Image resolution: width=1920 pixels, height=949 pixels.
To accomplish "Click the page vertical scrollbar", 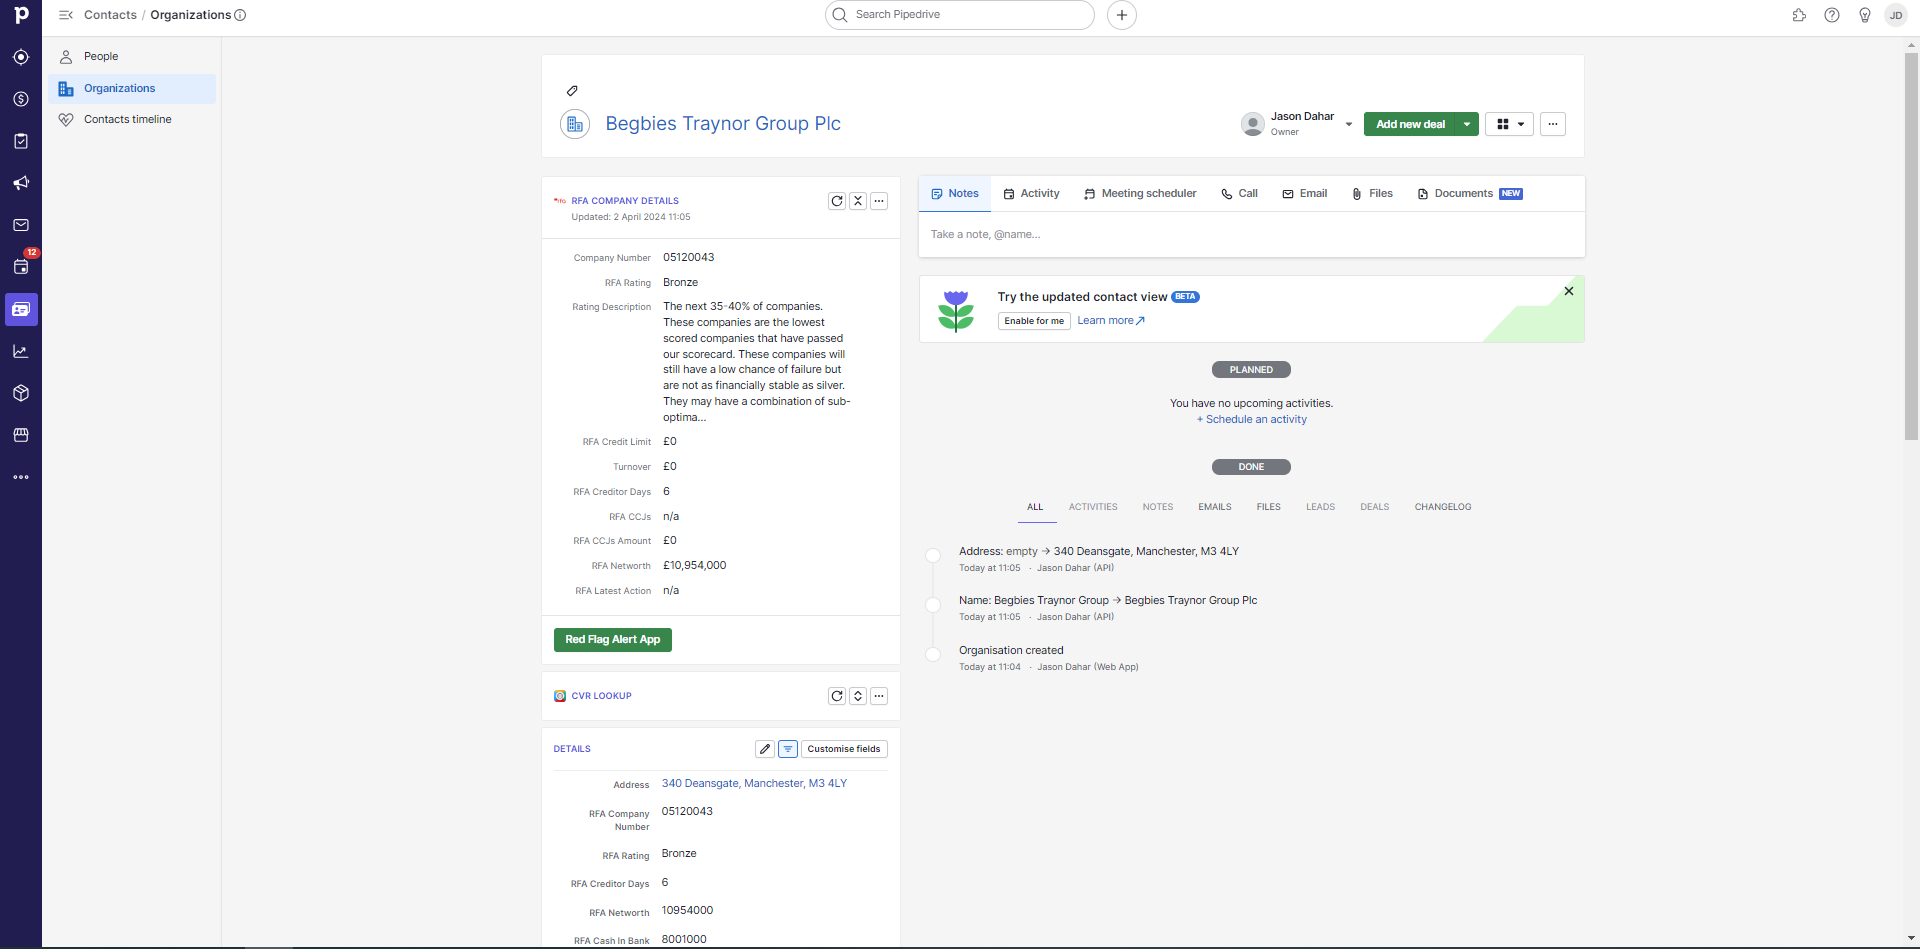I will click(1911, 245).
